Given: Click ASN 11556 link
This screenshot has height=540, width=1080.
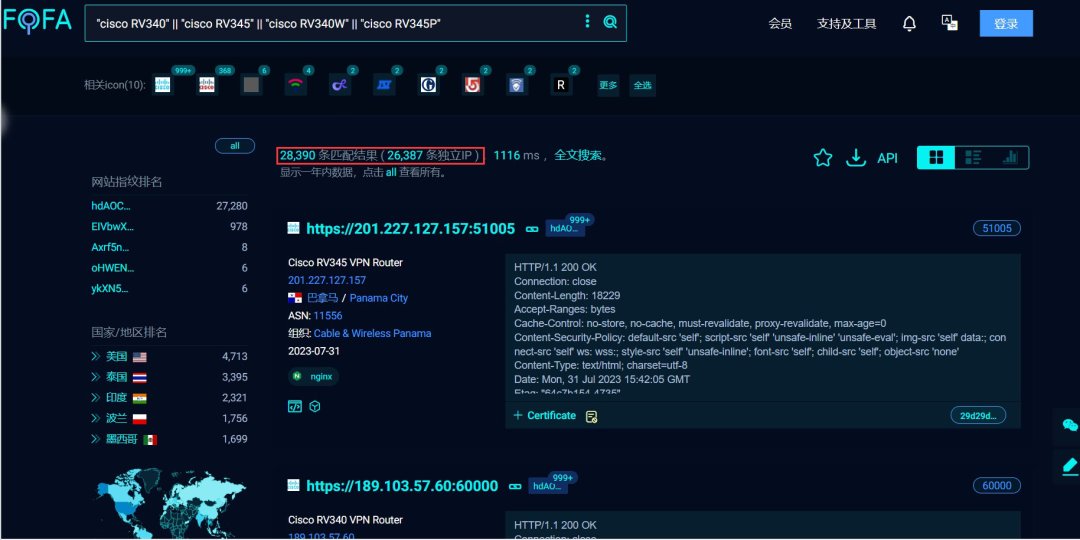Looking at the screenshot, I should click(328, 315).
